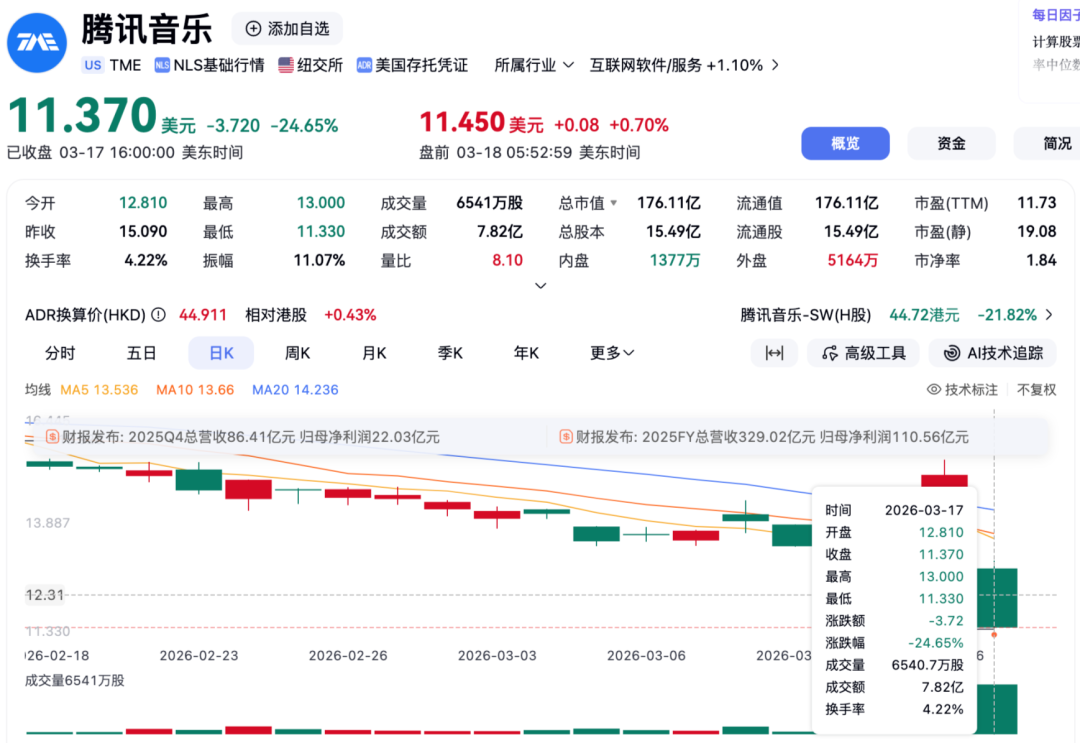The height and width of the screenshot is (743, 1080).
Task: Select the 概览 overview tab
Action: point(845,143)
